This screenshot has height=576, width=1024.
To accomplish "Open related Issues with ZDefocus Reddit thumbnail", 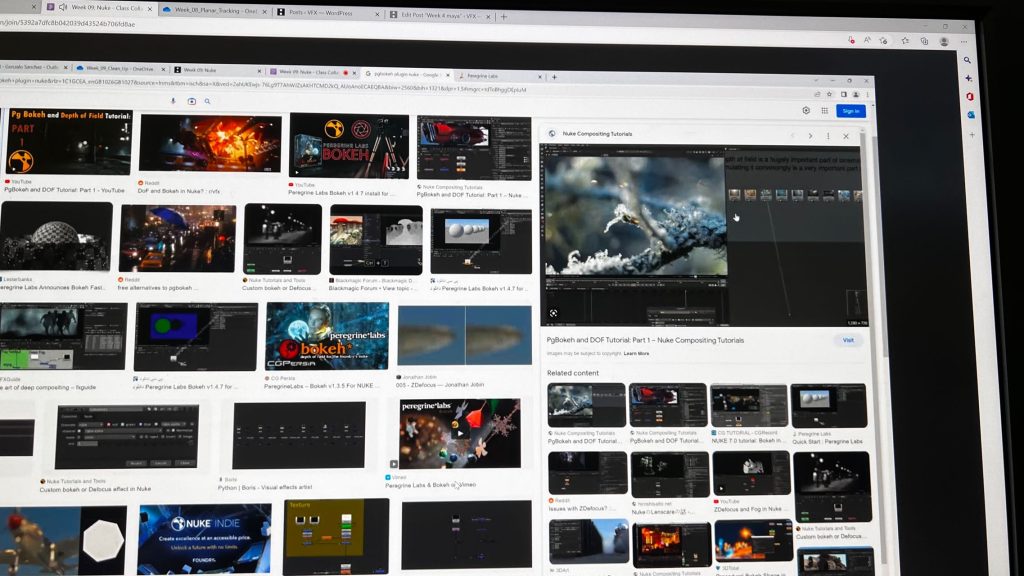I will [588, 473].
